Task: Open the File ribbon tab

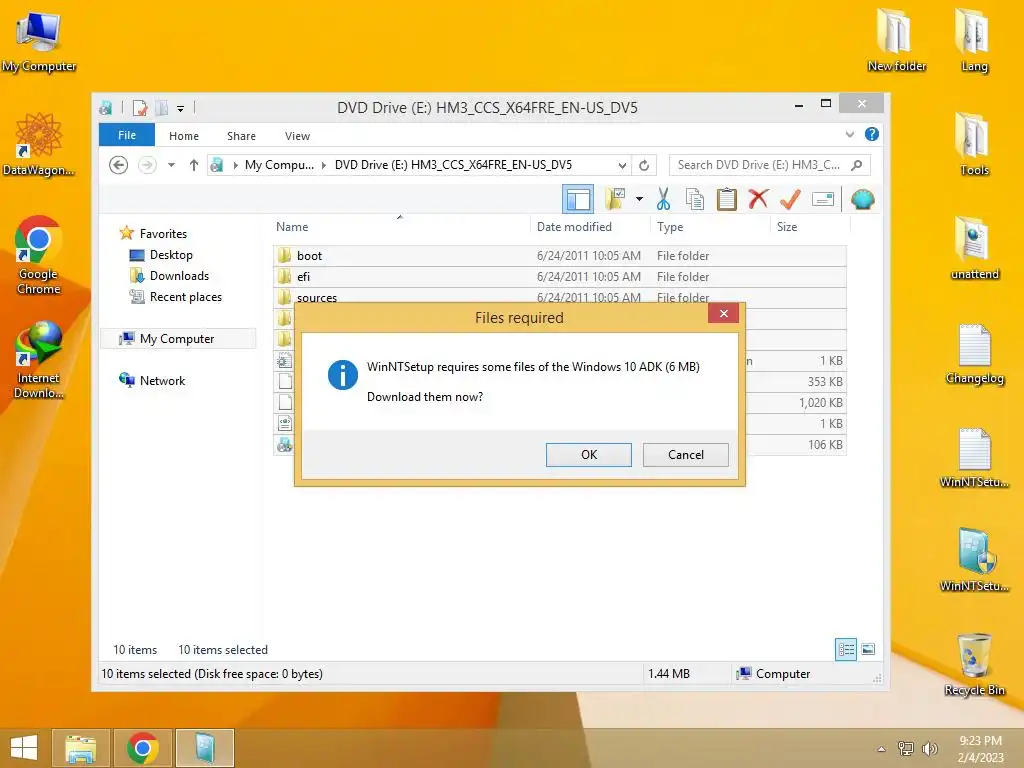Action: tap(127, 135)
